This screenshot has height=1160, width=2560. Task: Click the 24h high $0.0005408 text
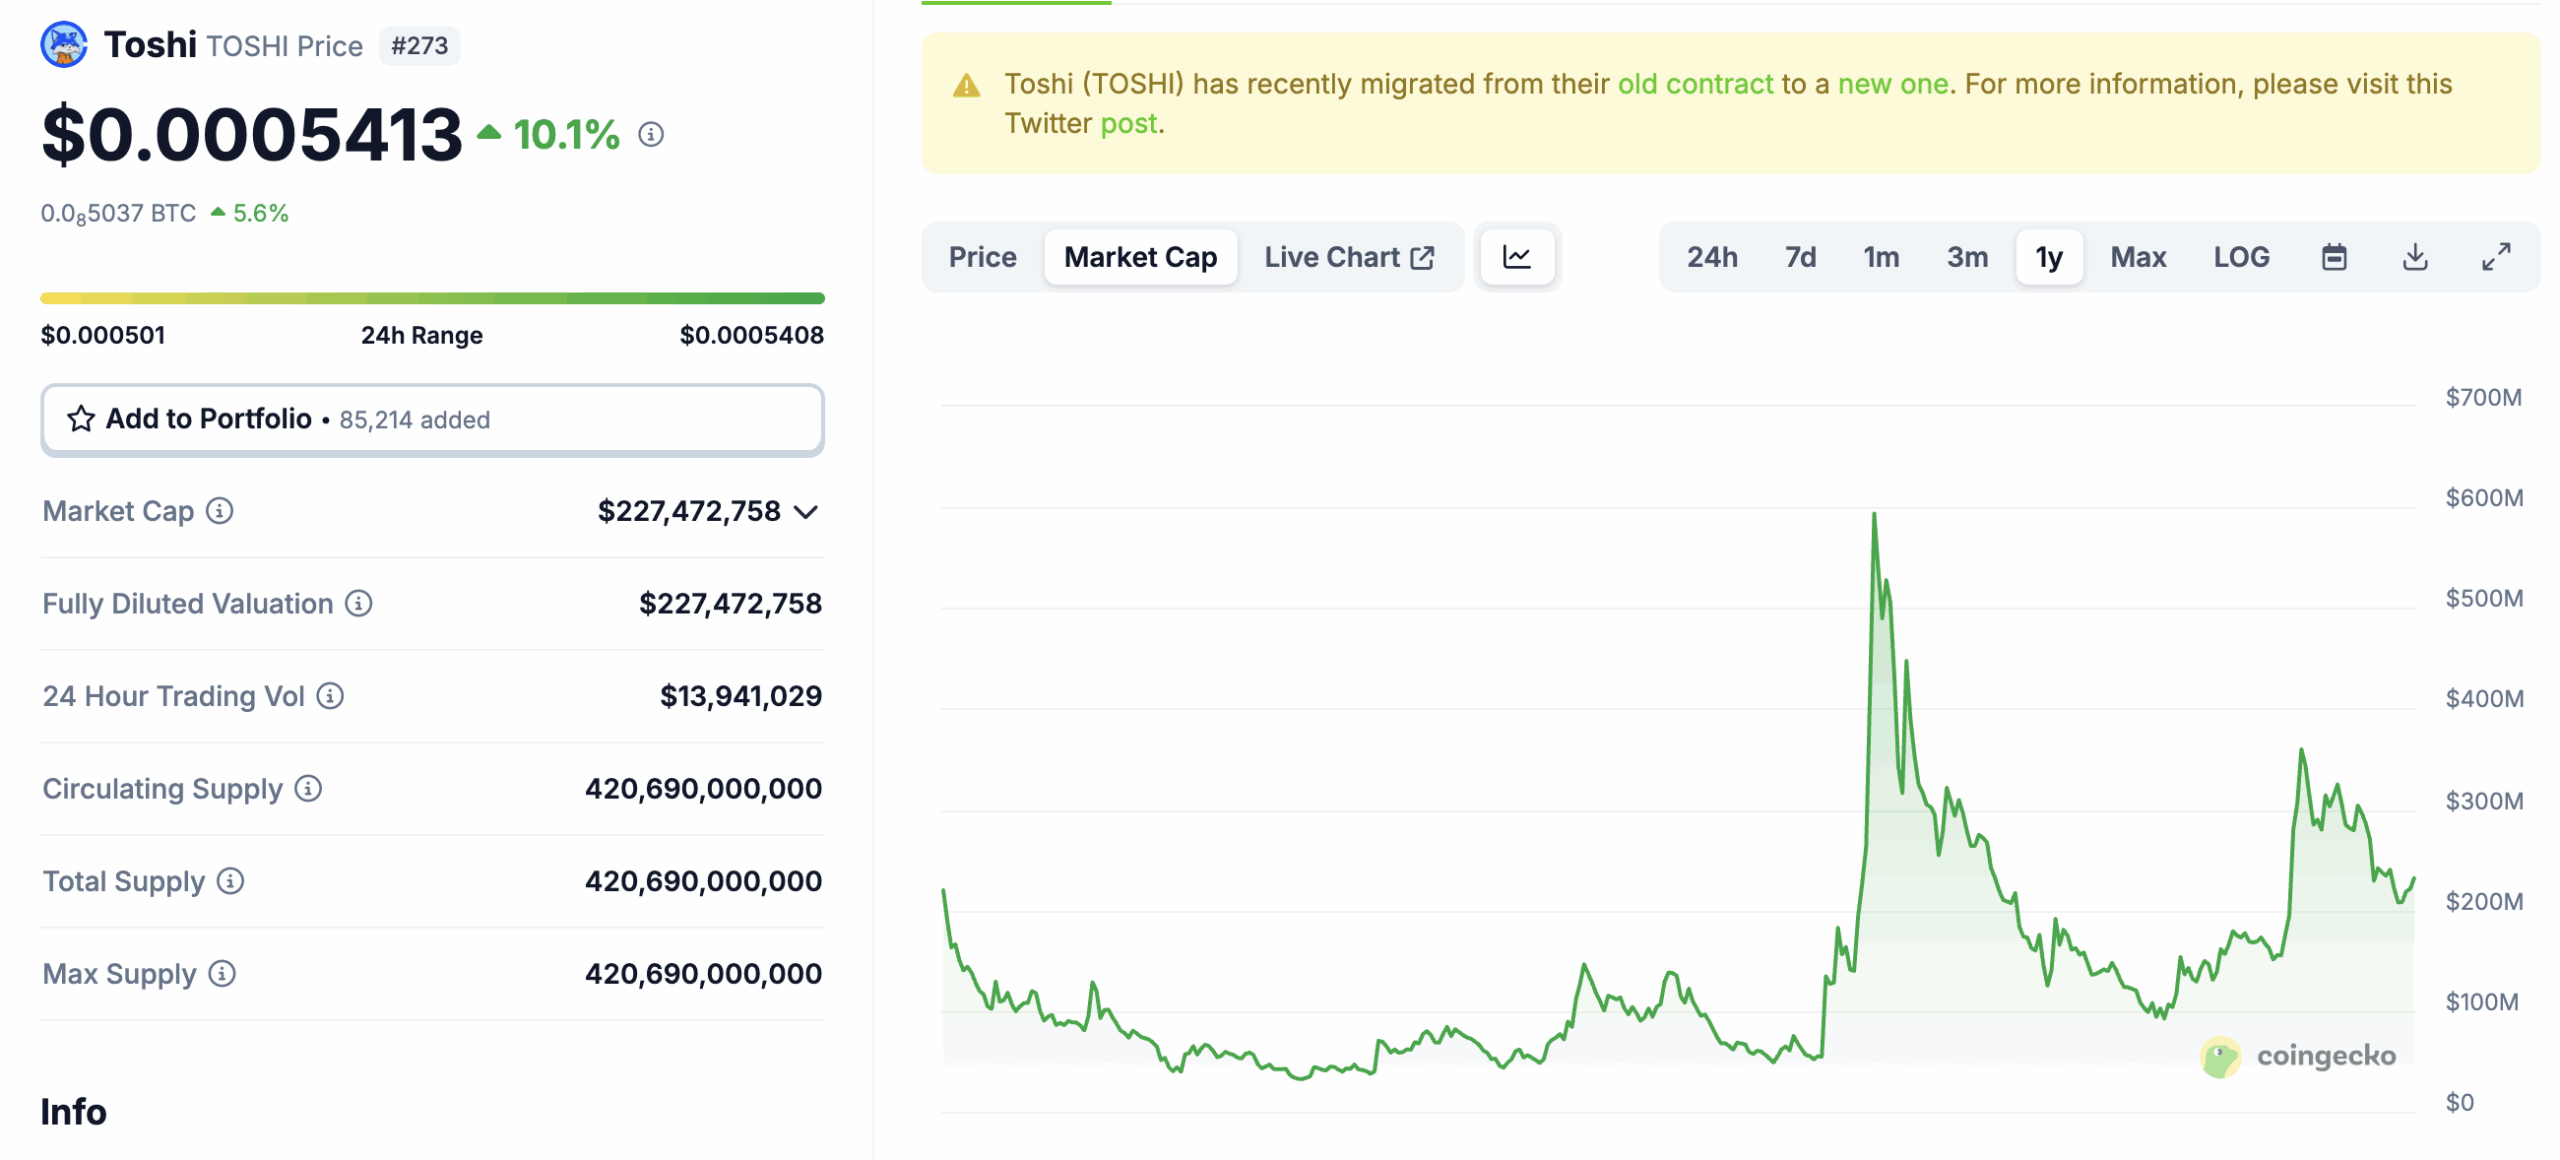[x=751, y=335]
